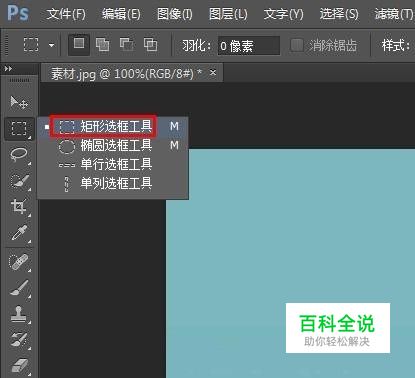Select the Move tool
The width and height of the screenshot is (415, 378).
coord(19,102)
